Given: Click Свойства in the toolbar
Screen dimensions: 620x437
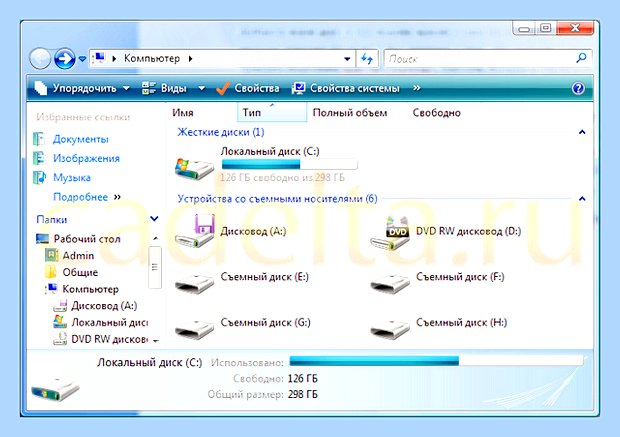Looking at the screenshot, I should (x=248, y=88).
